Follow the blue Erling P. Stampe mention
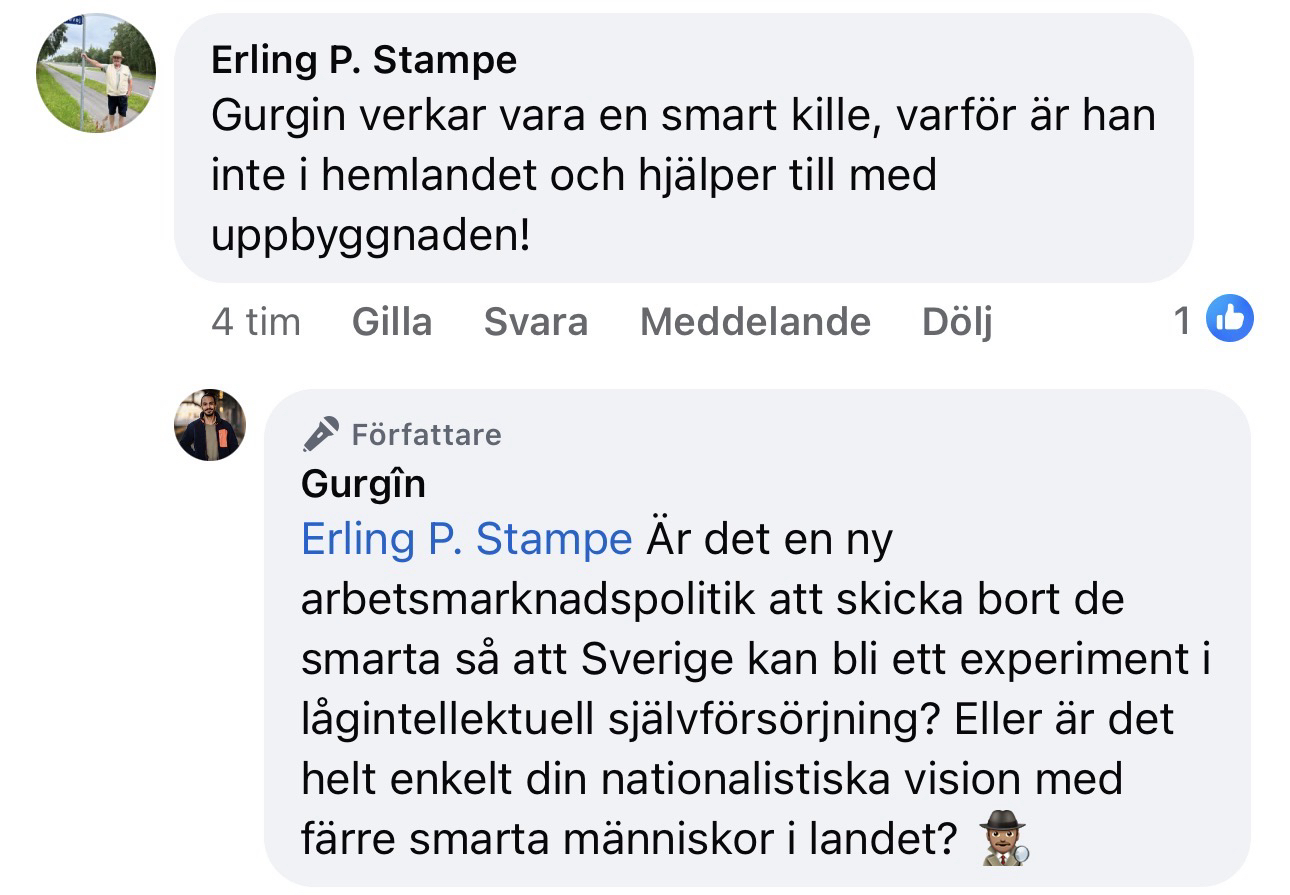The width and height of the screenshot is (1290, 895). (466, 540)
